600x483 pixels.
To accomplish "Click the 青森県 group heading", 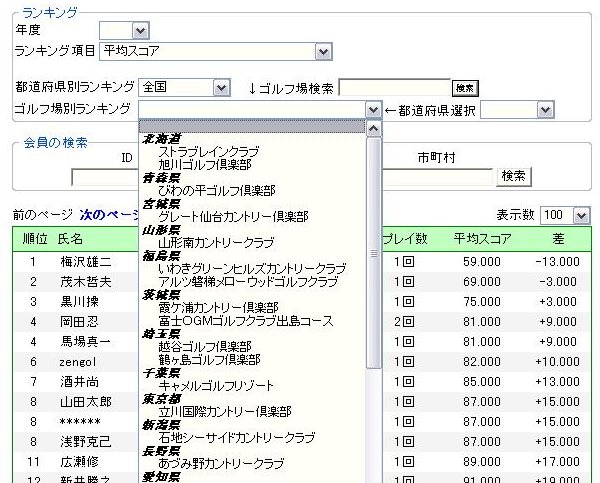I will click(161, 178).
